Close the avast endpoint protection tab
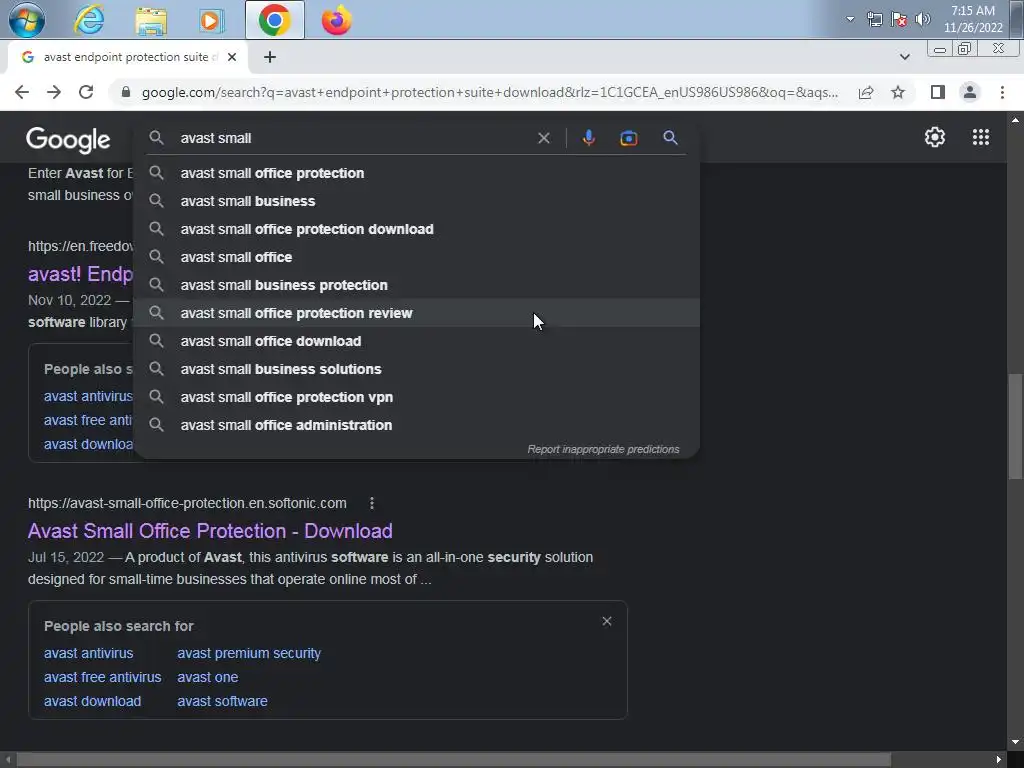Screen dimensions: 1024x768 point(231,57)
